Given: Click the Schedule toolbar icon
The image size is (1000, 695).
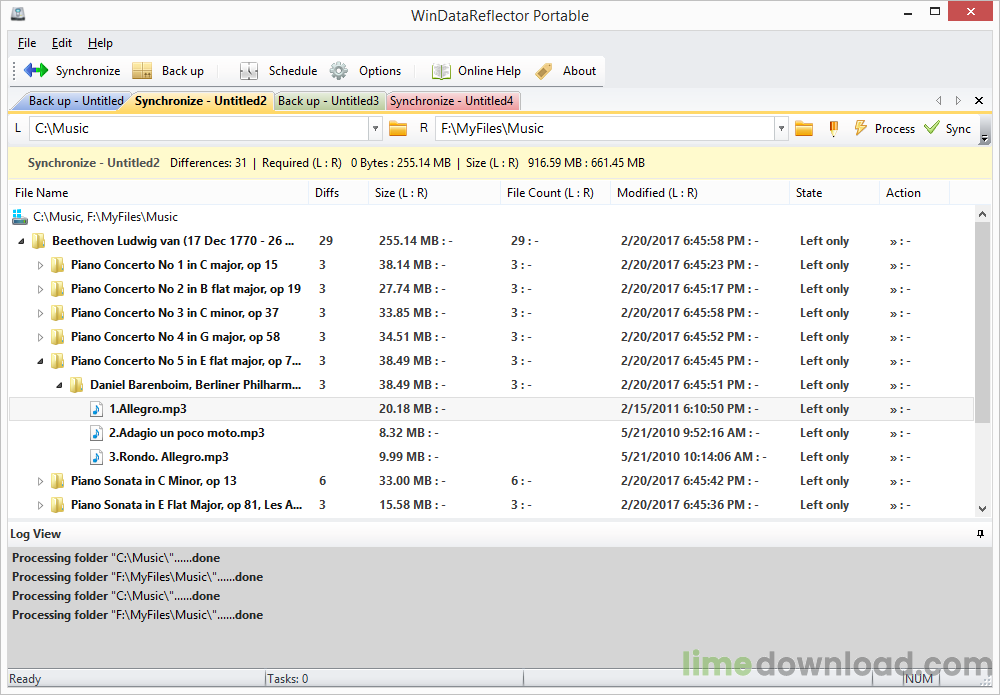Looking at the screenshot, I should [249, 71].
